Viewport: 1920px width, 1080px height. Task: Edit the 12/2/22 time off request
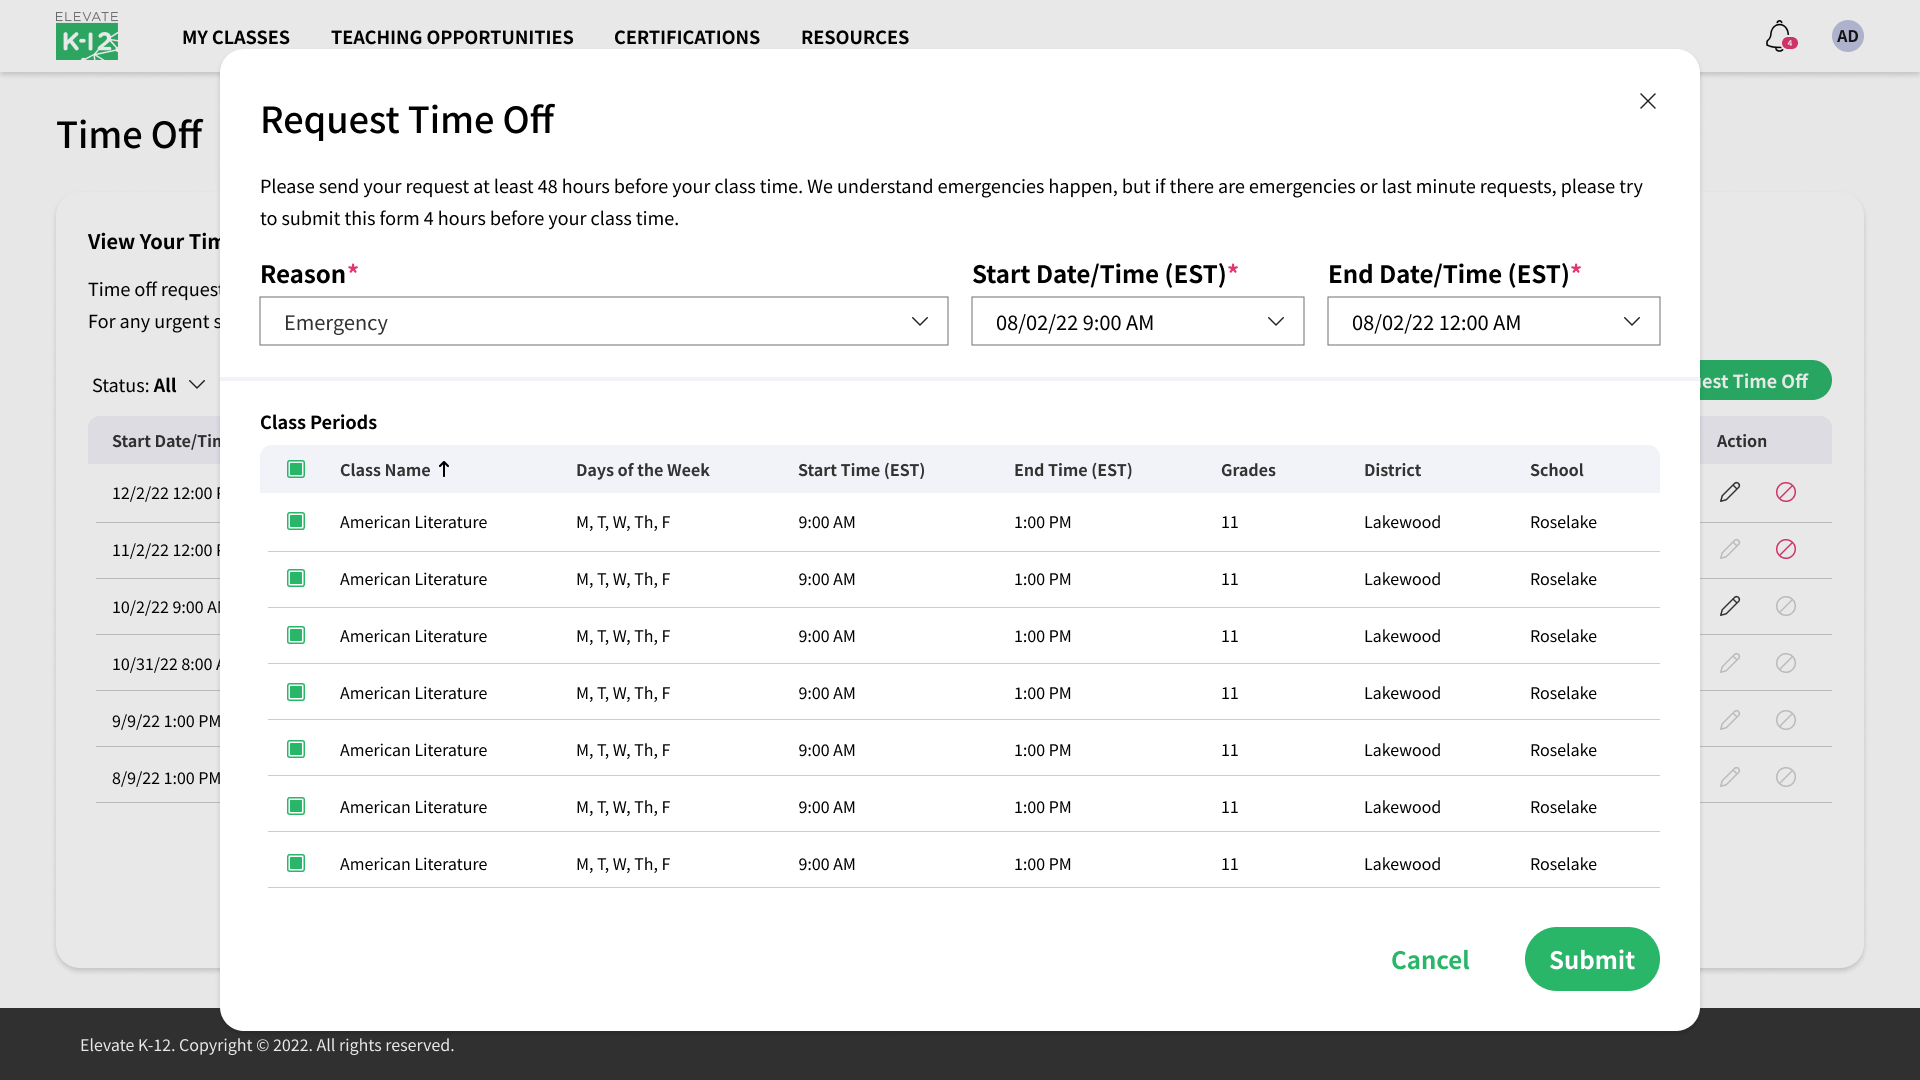[x=1730, y=492]
